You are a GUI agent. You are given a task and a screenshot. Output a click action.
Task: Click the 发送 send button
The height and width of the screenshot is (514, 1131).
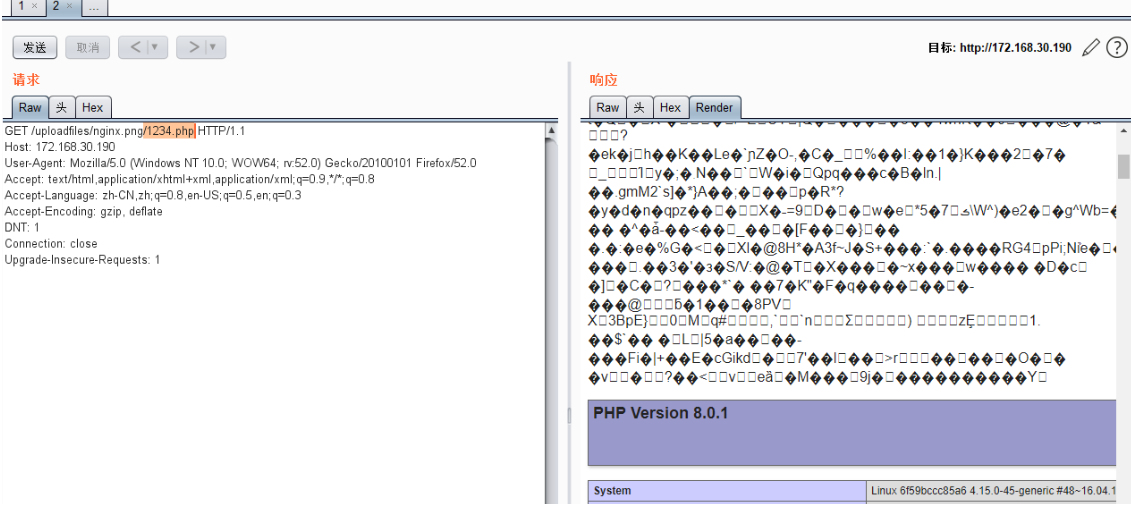click(35, 48)
